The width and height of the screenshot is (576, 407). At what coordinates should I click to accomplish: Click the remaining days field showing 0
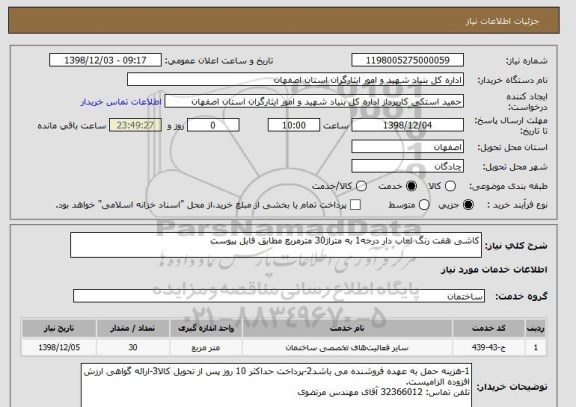tap(213, 125)
